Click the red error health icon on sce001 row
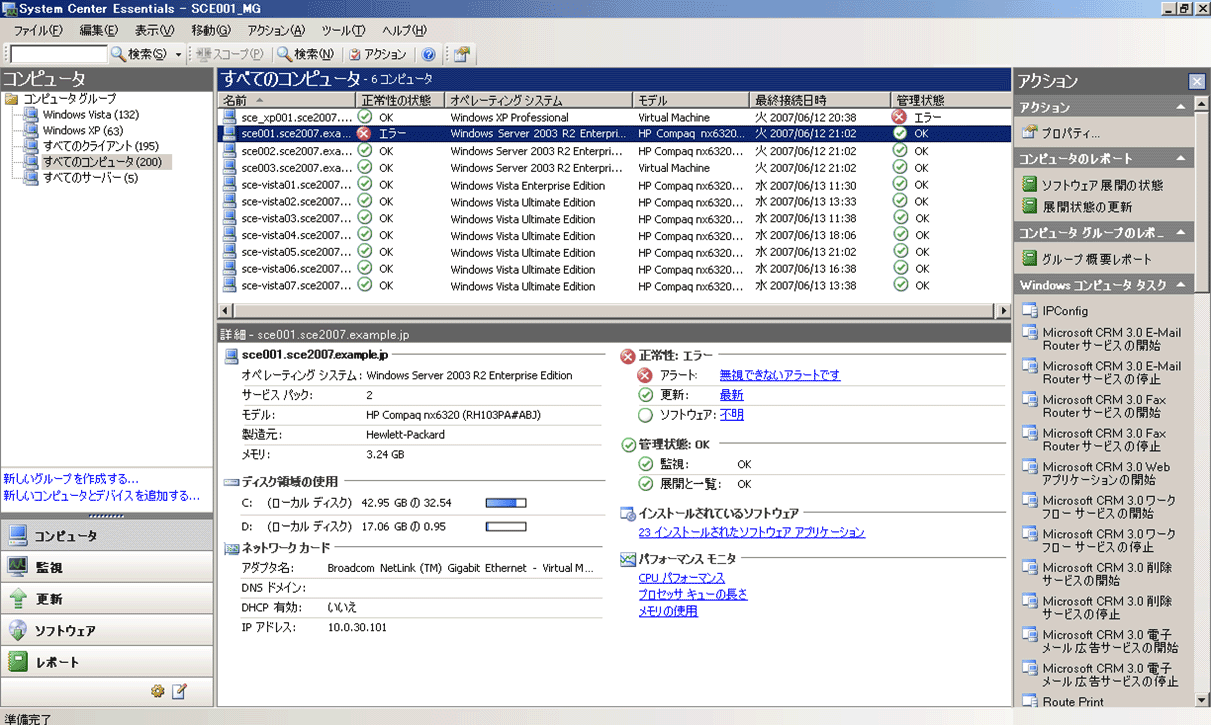1211x725 pixels. (364, 133)
